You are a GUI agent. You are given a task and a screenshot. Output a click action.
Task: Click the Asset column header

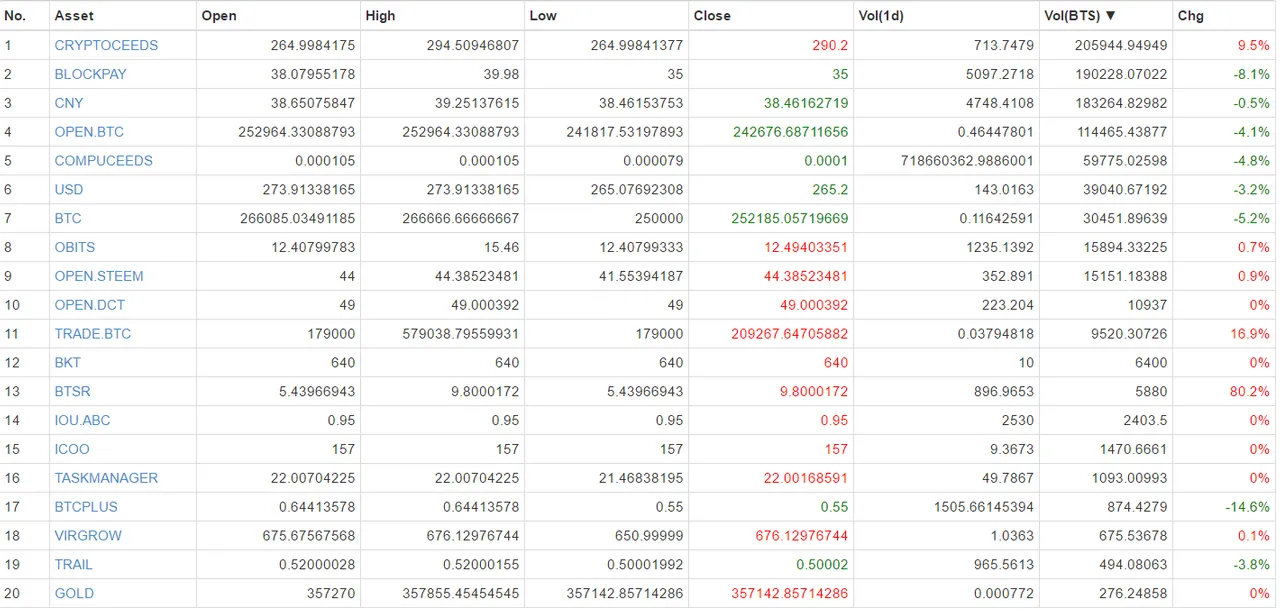coord(74,16)
